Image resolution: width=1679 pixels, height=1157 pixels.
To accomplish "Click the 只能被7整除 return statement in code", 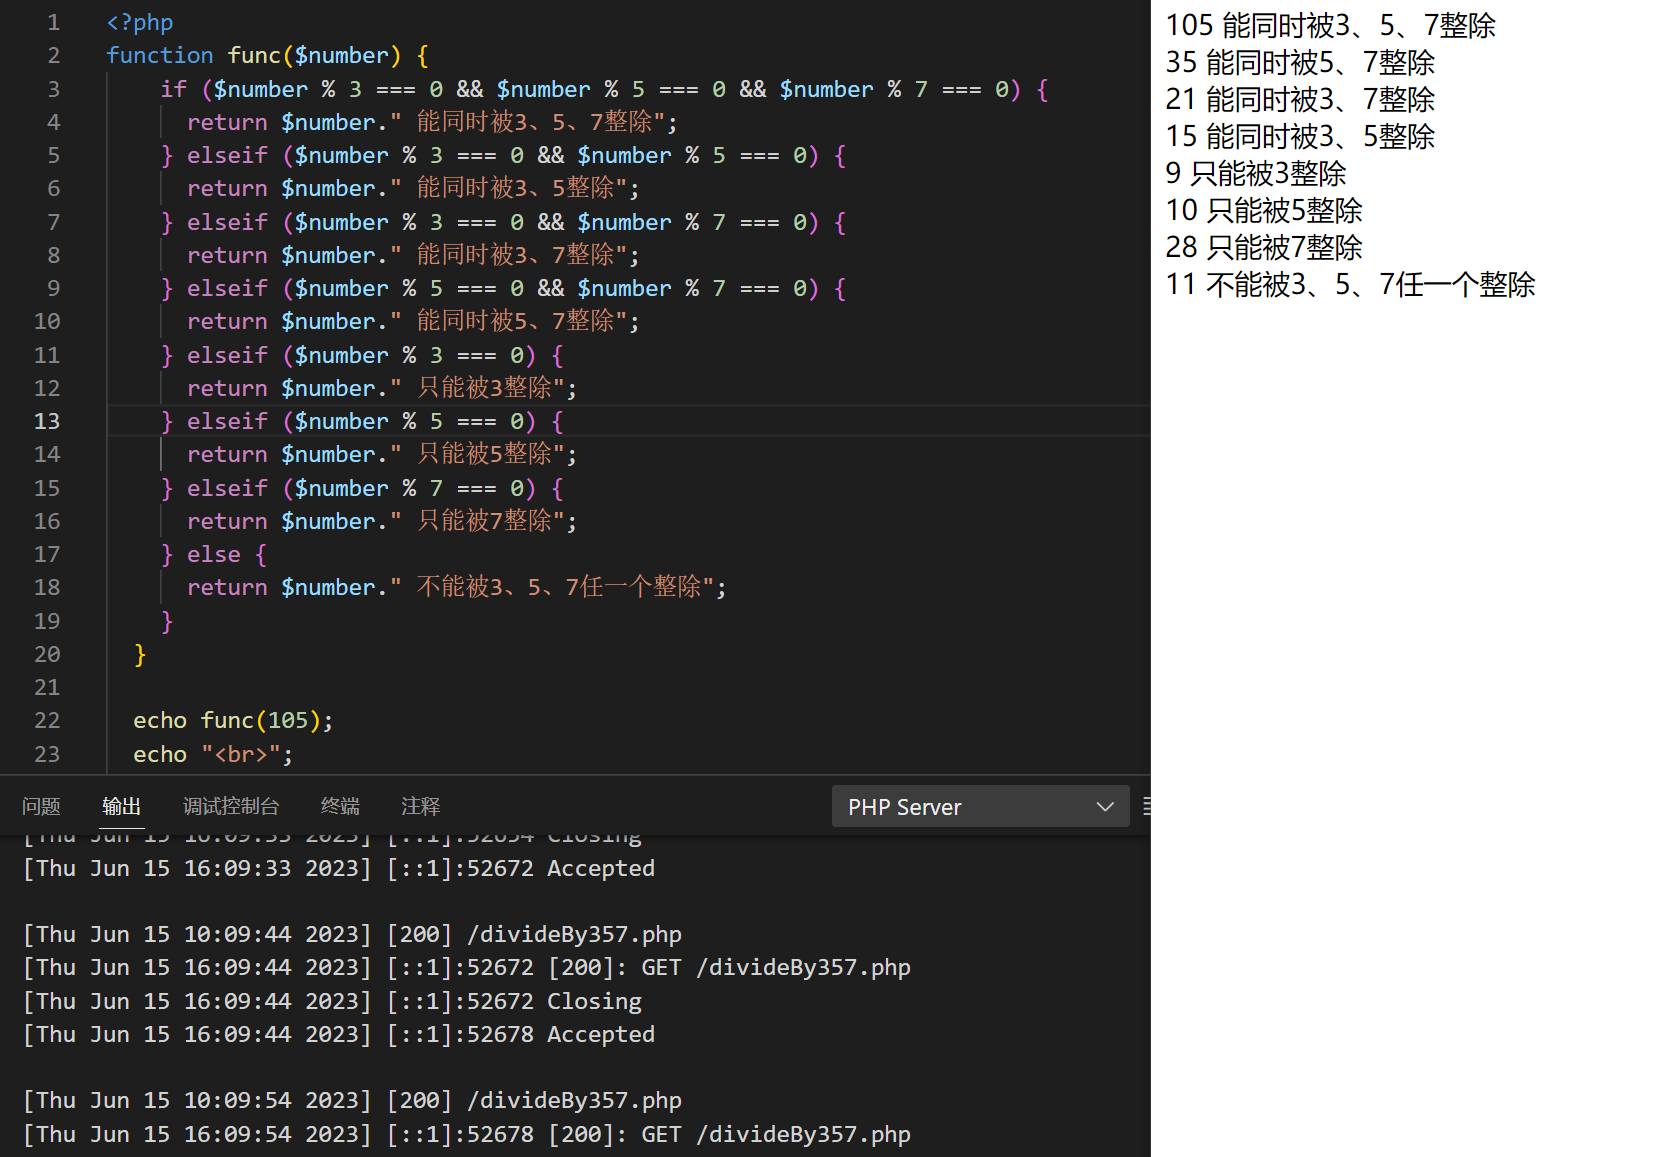I will point(382,521).
